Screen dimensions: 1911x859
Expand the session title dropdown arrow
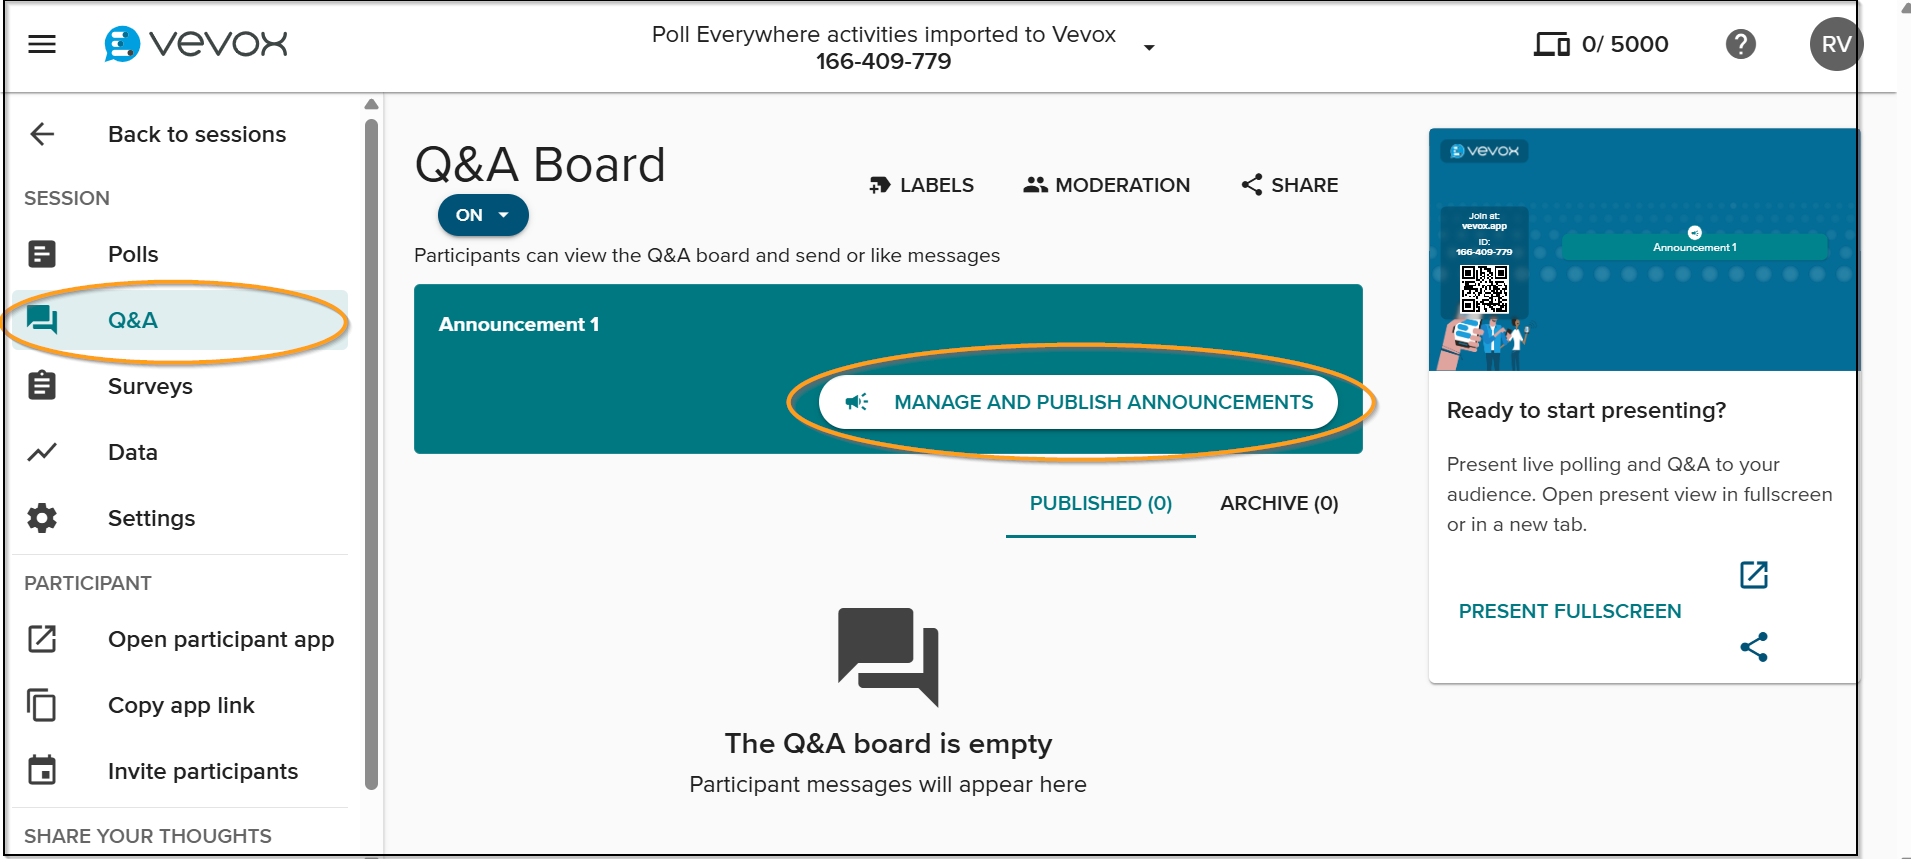tap(1149, 48)
